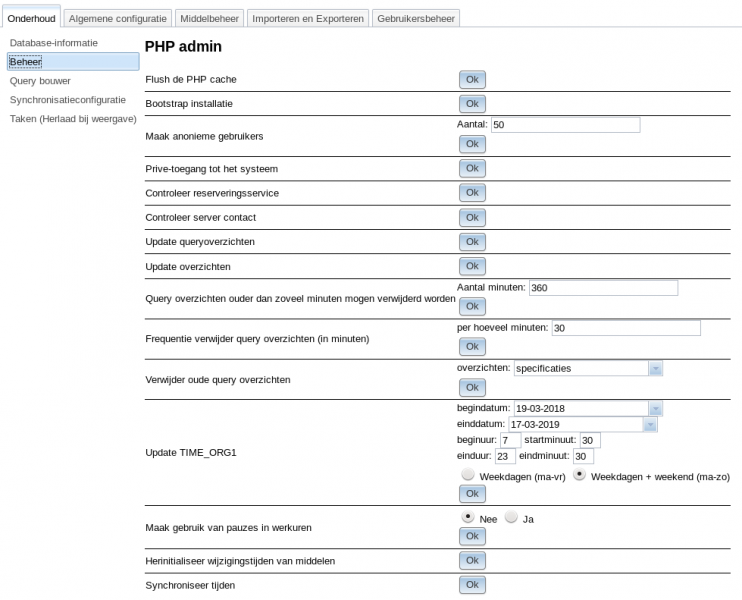Open the Middelbeheer tab
The width and height of the screenshot is (742, 600).
click(209, 18)
